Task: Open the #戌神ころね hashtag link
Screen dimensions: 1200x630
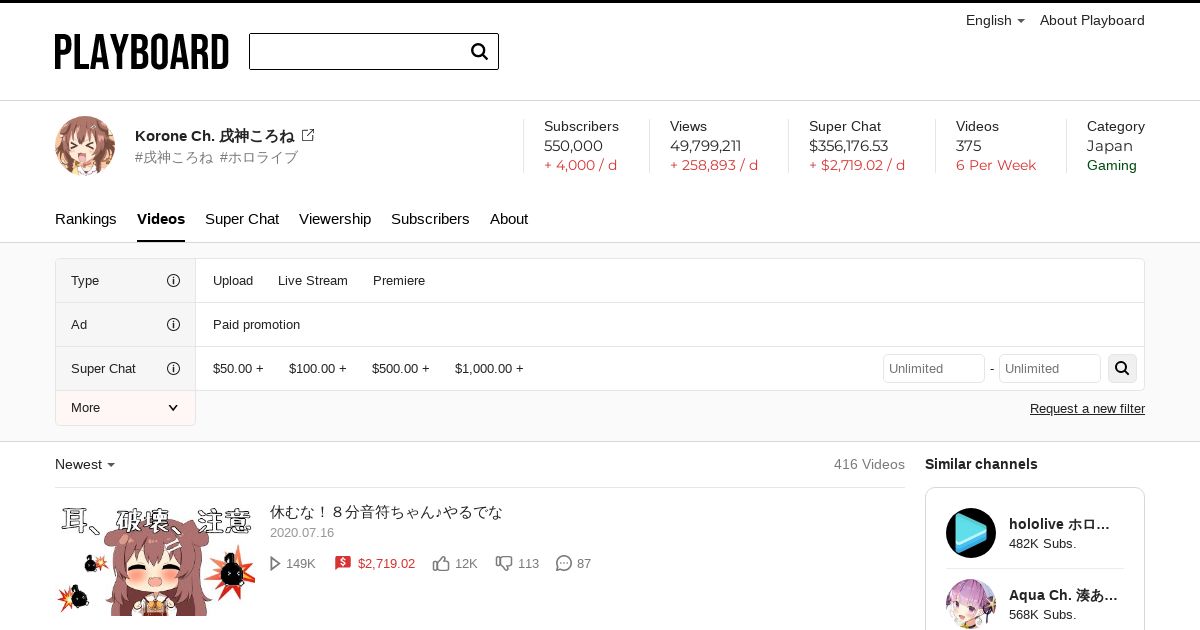Action: point(174,157)
